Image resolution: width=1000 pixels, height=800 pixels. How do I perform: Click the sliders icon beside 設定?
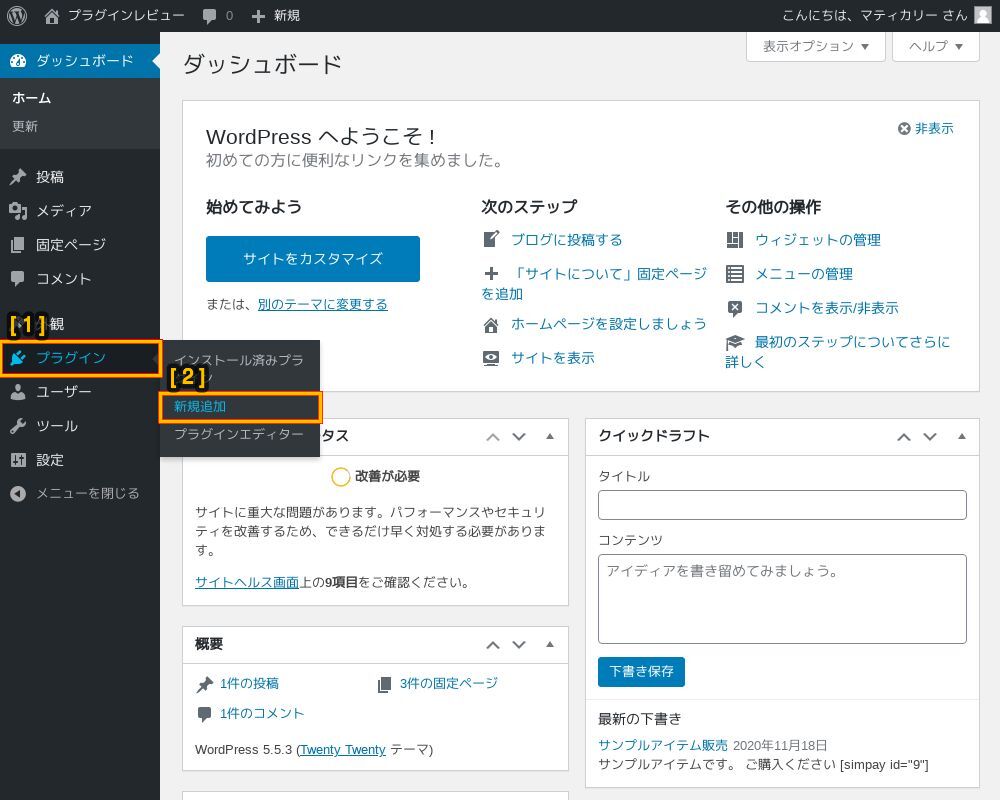pos(18,459)
